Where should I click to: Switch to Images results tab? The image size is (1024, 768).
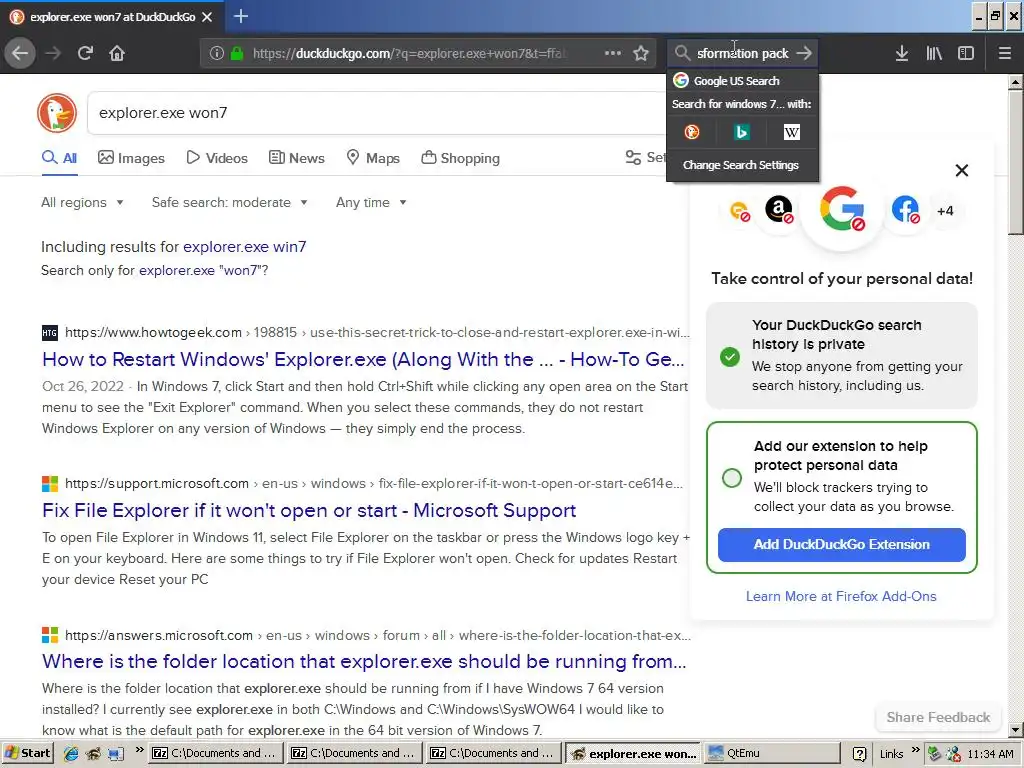pos(131,158)
